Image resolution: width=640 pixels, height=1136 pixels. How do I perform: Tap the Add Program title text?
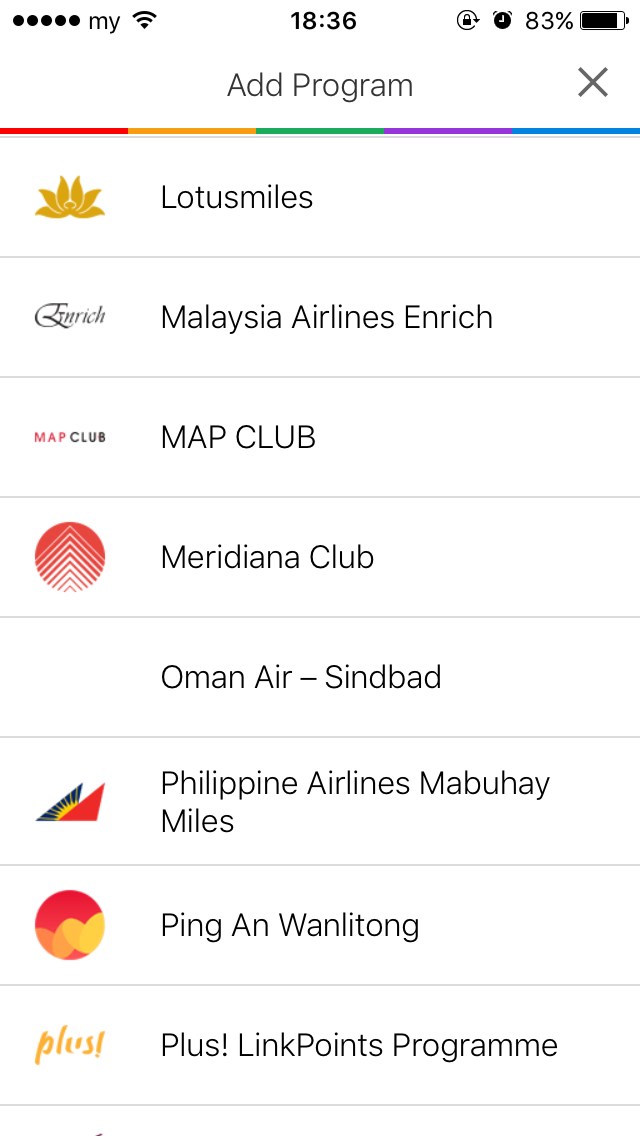tap(320, 85)
